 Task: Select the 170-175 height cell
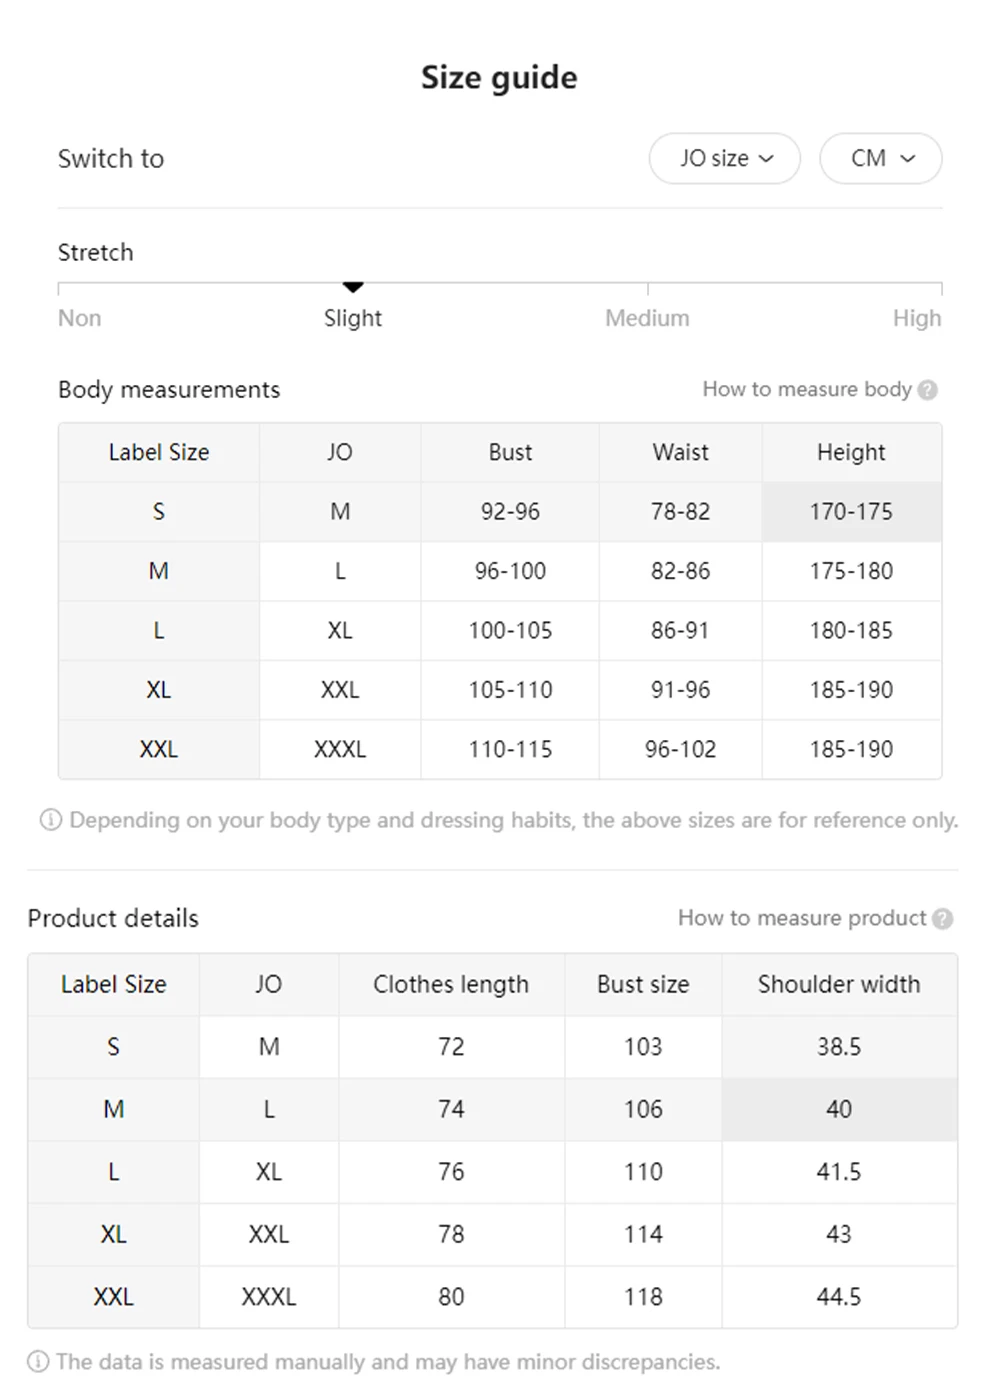click(851, 512)
